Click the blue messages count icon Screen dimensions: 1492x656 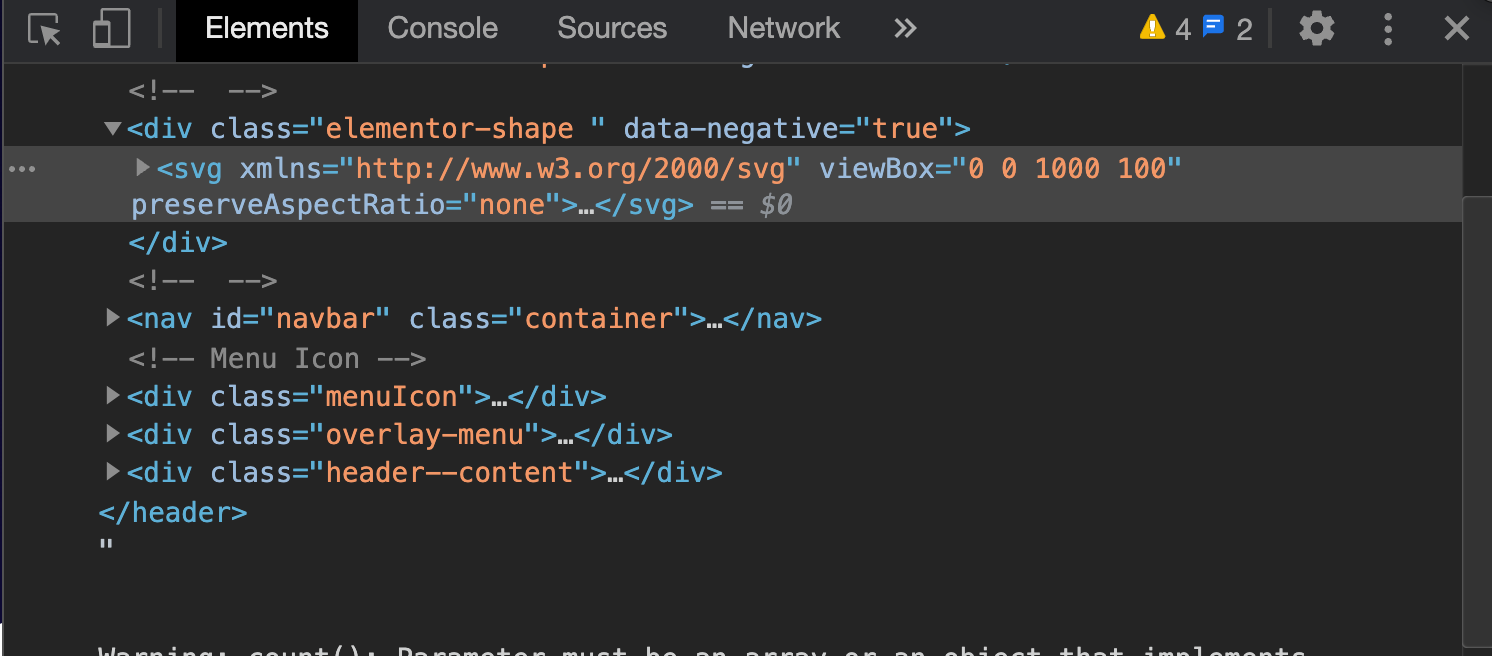[1213, 28]
